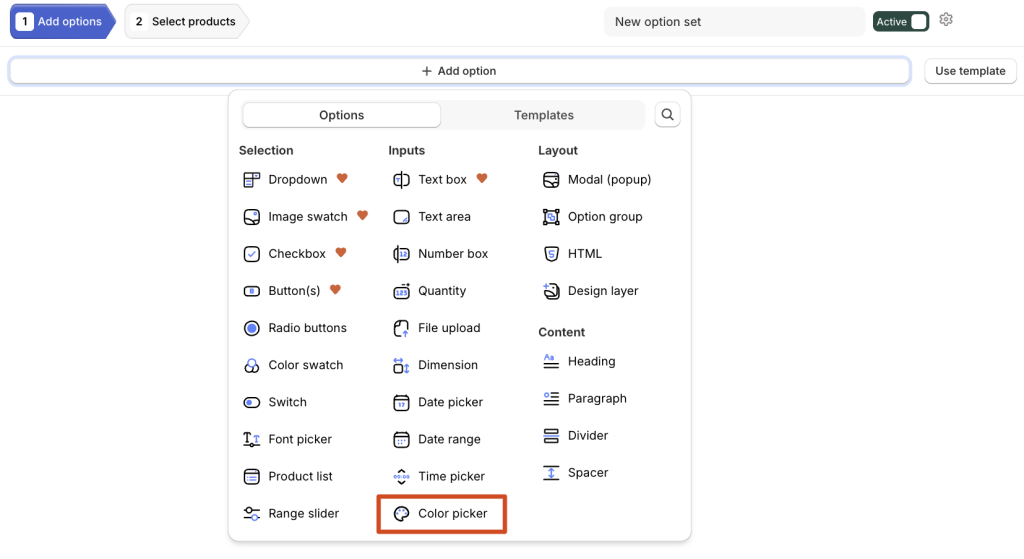
Task: Add the Checkbox selection option
Action: coord(284,253)
